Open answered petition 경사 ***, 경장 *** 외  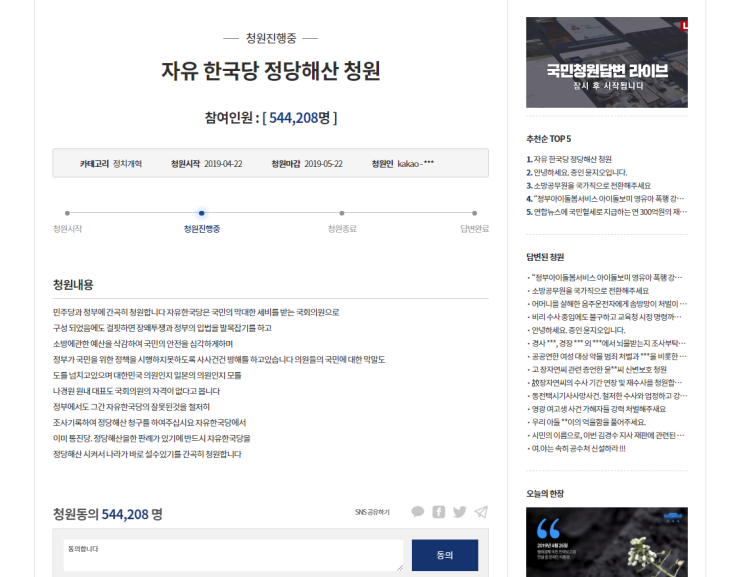[609, 343]
